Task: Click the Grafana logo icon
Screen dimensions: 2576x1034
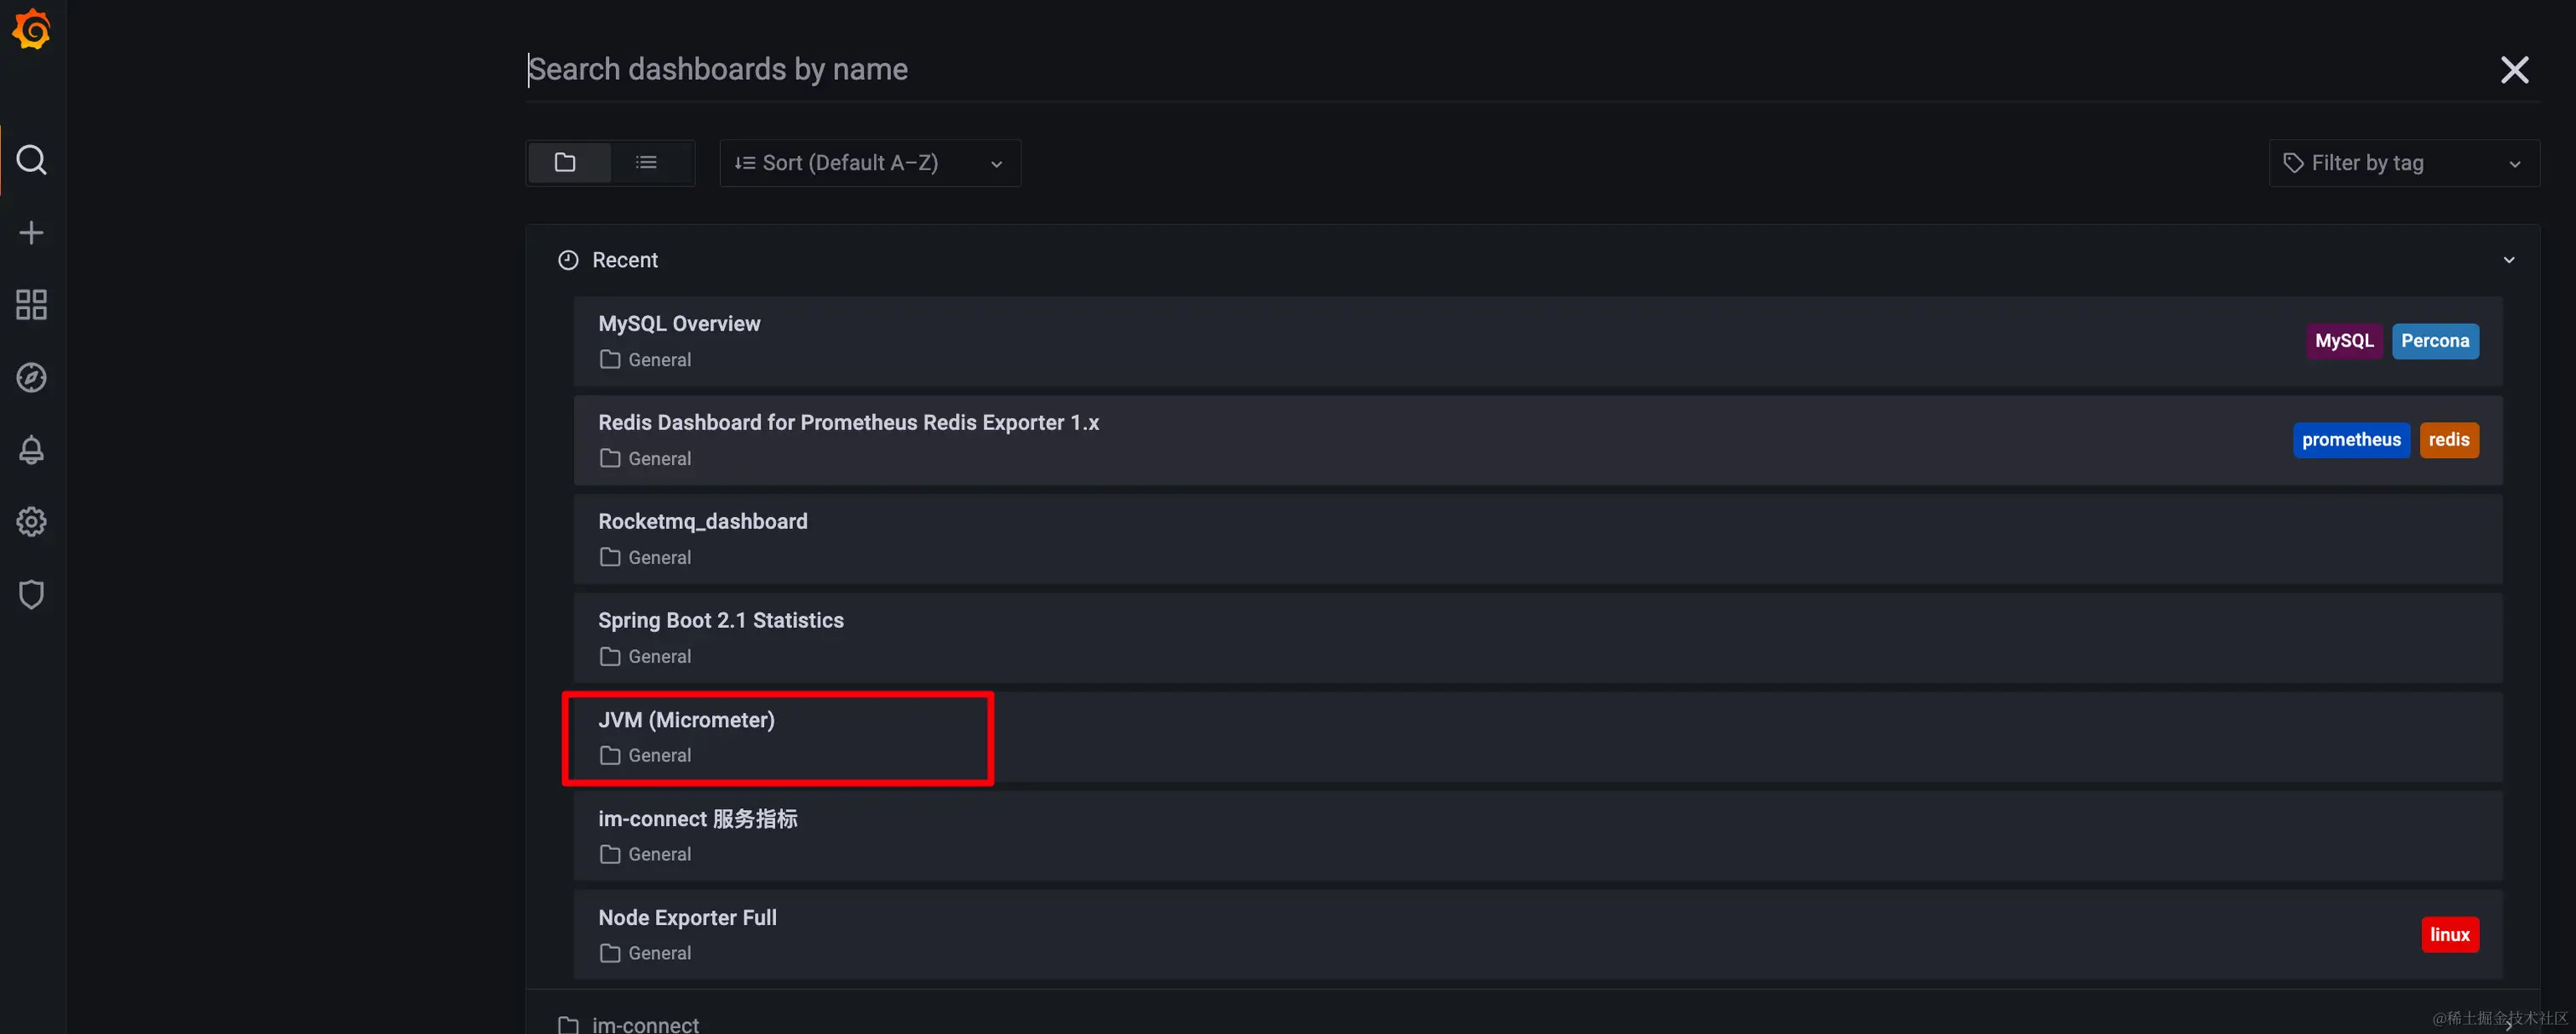Action: (31, 30)
